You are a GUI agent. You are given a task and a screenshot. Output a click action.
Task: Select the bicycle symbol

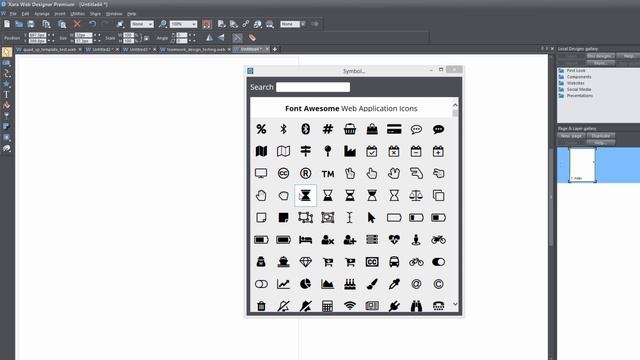point(416,262)
